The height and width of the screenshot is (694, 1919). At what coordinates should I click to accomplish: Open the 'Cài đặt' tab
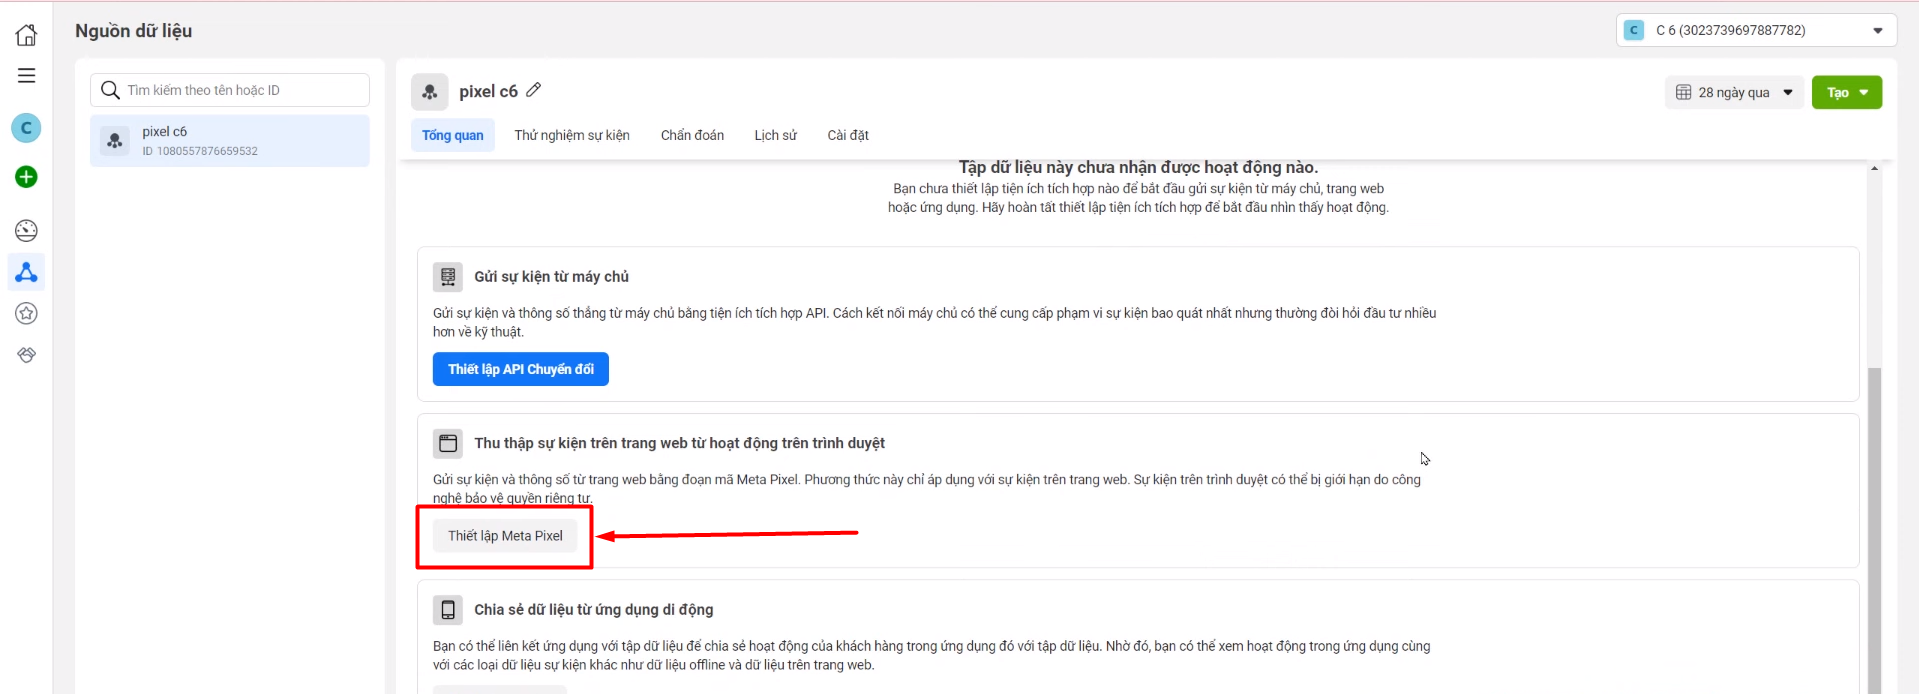(x=848, y=135)
